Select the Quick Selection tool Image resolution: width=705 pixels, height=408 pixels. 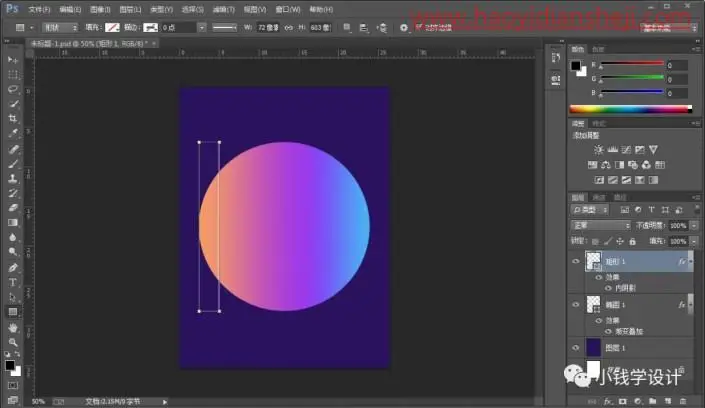click(x=13, y=104)
